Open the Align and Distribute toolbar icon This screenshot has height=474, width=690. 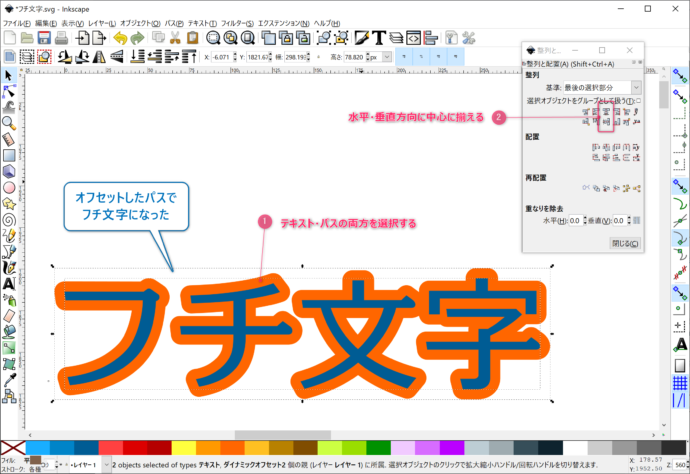click(x=430, y=38)
